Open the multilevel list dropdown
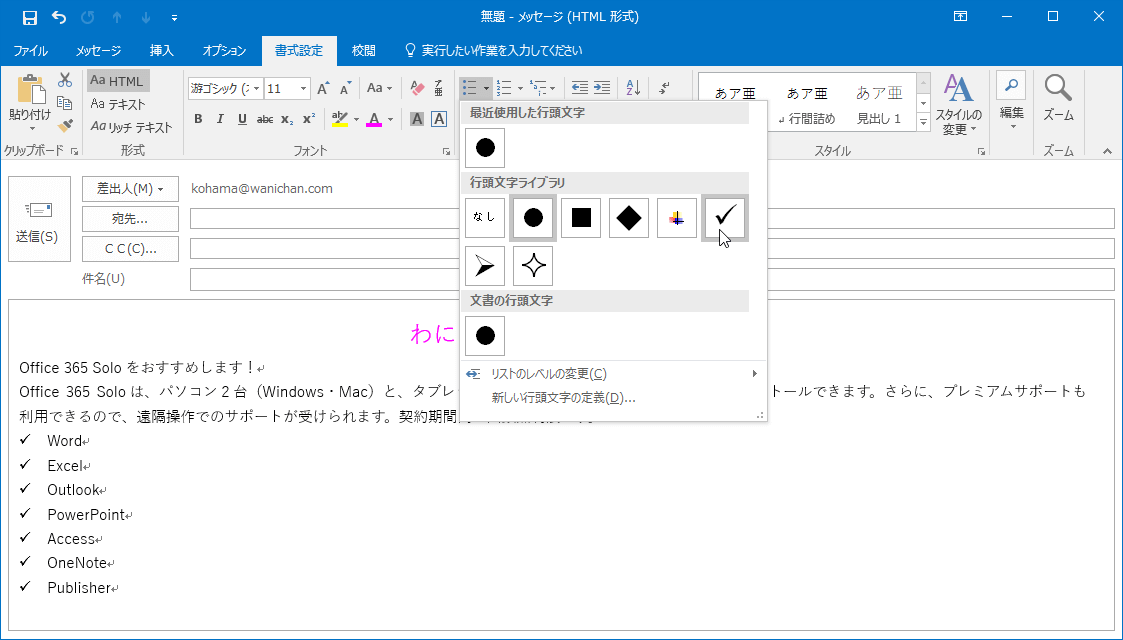 552,89
